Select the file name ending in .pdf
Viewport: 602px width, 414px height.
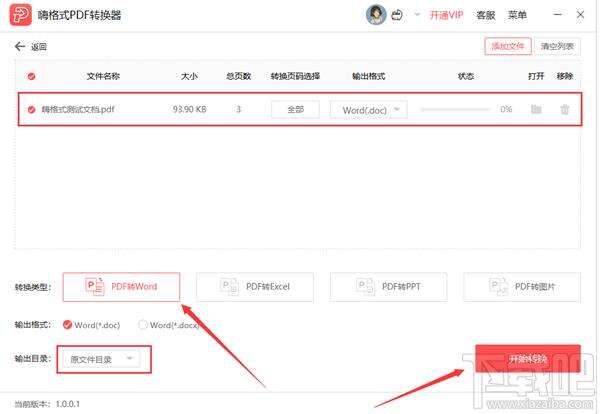click(x=78, y=109)
